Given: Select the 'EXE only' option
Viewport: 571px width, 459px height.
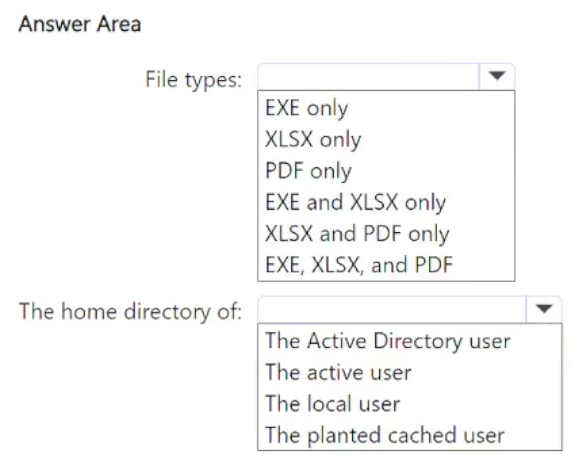Looking at the screenshot, I should tap(307, 108).
